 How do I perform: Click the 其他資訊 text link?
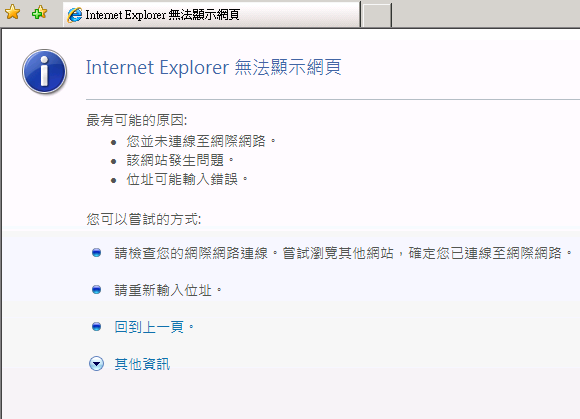click(142, 364)
